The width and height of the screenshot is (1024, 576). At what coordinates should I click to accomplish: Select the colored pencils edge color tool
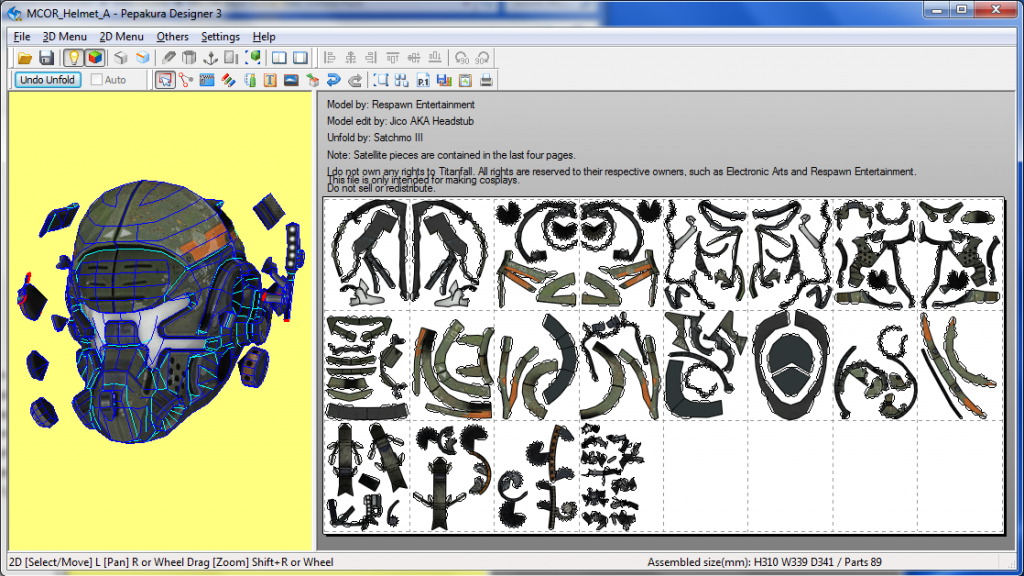(228, 80)
